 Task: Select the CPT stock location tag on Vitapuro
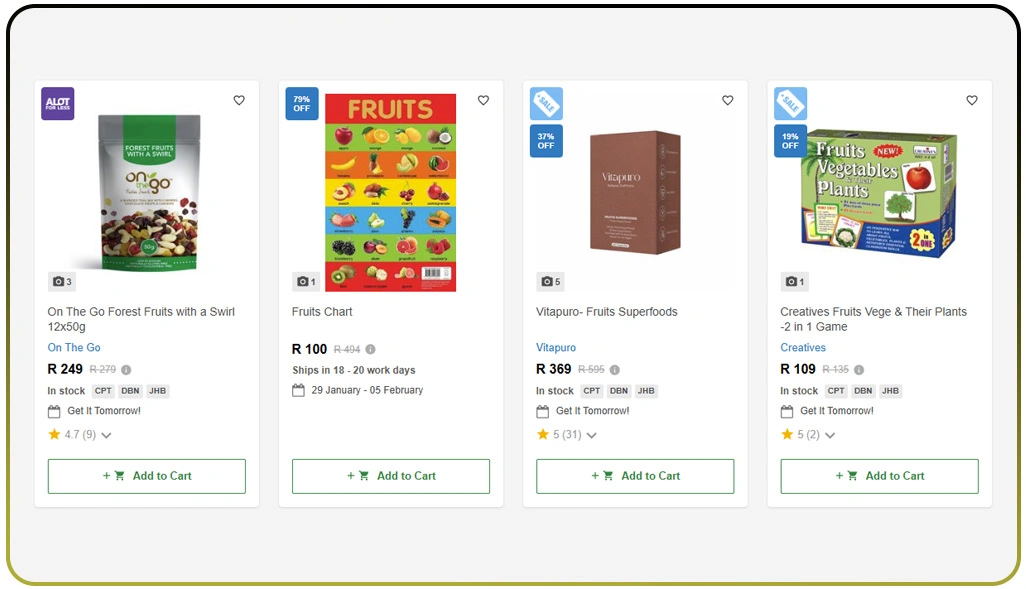(x=591, y=390)
